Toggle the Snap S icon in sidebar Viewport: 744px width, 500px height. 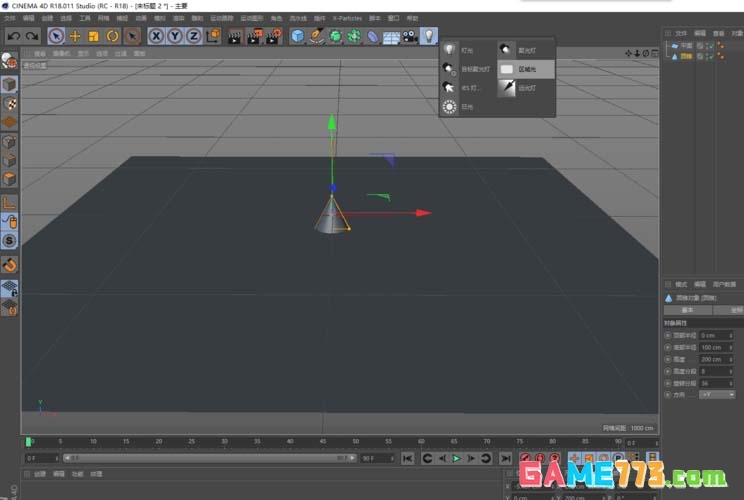(9, 241)
